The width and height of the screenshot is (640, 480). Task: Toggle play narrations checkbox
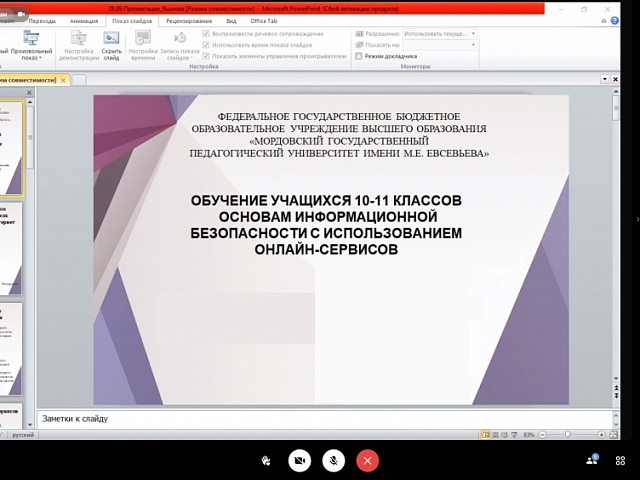pyautogui.click(x=206, y=33)
